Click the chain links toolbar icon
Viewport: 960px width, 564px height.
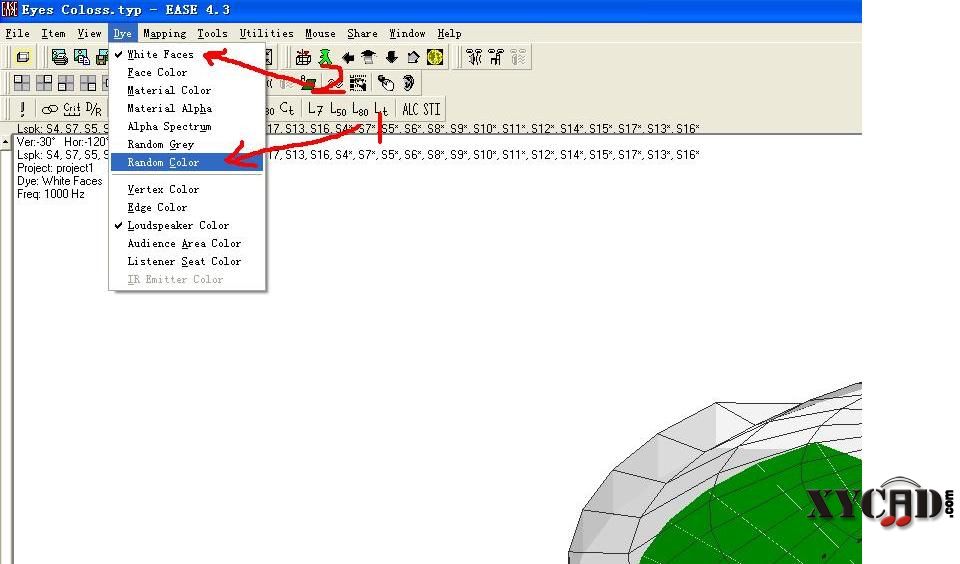click(50, 110)
